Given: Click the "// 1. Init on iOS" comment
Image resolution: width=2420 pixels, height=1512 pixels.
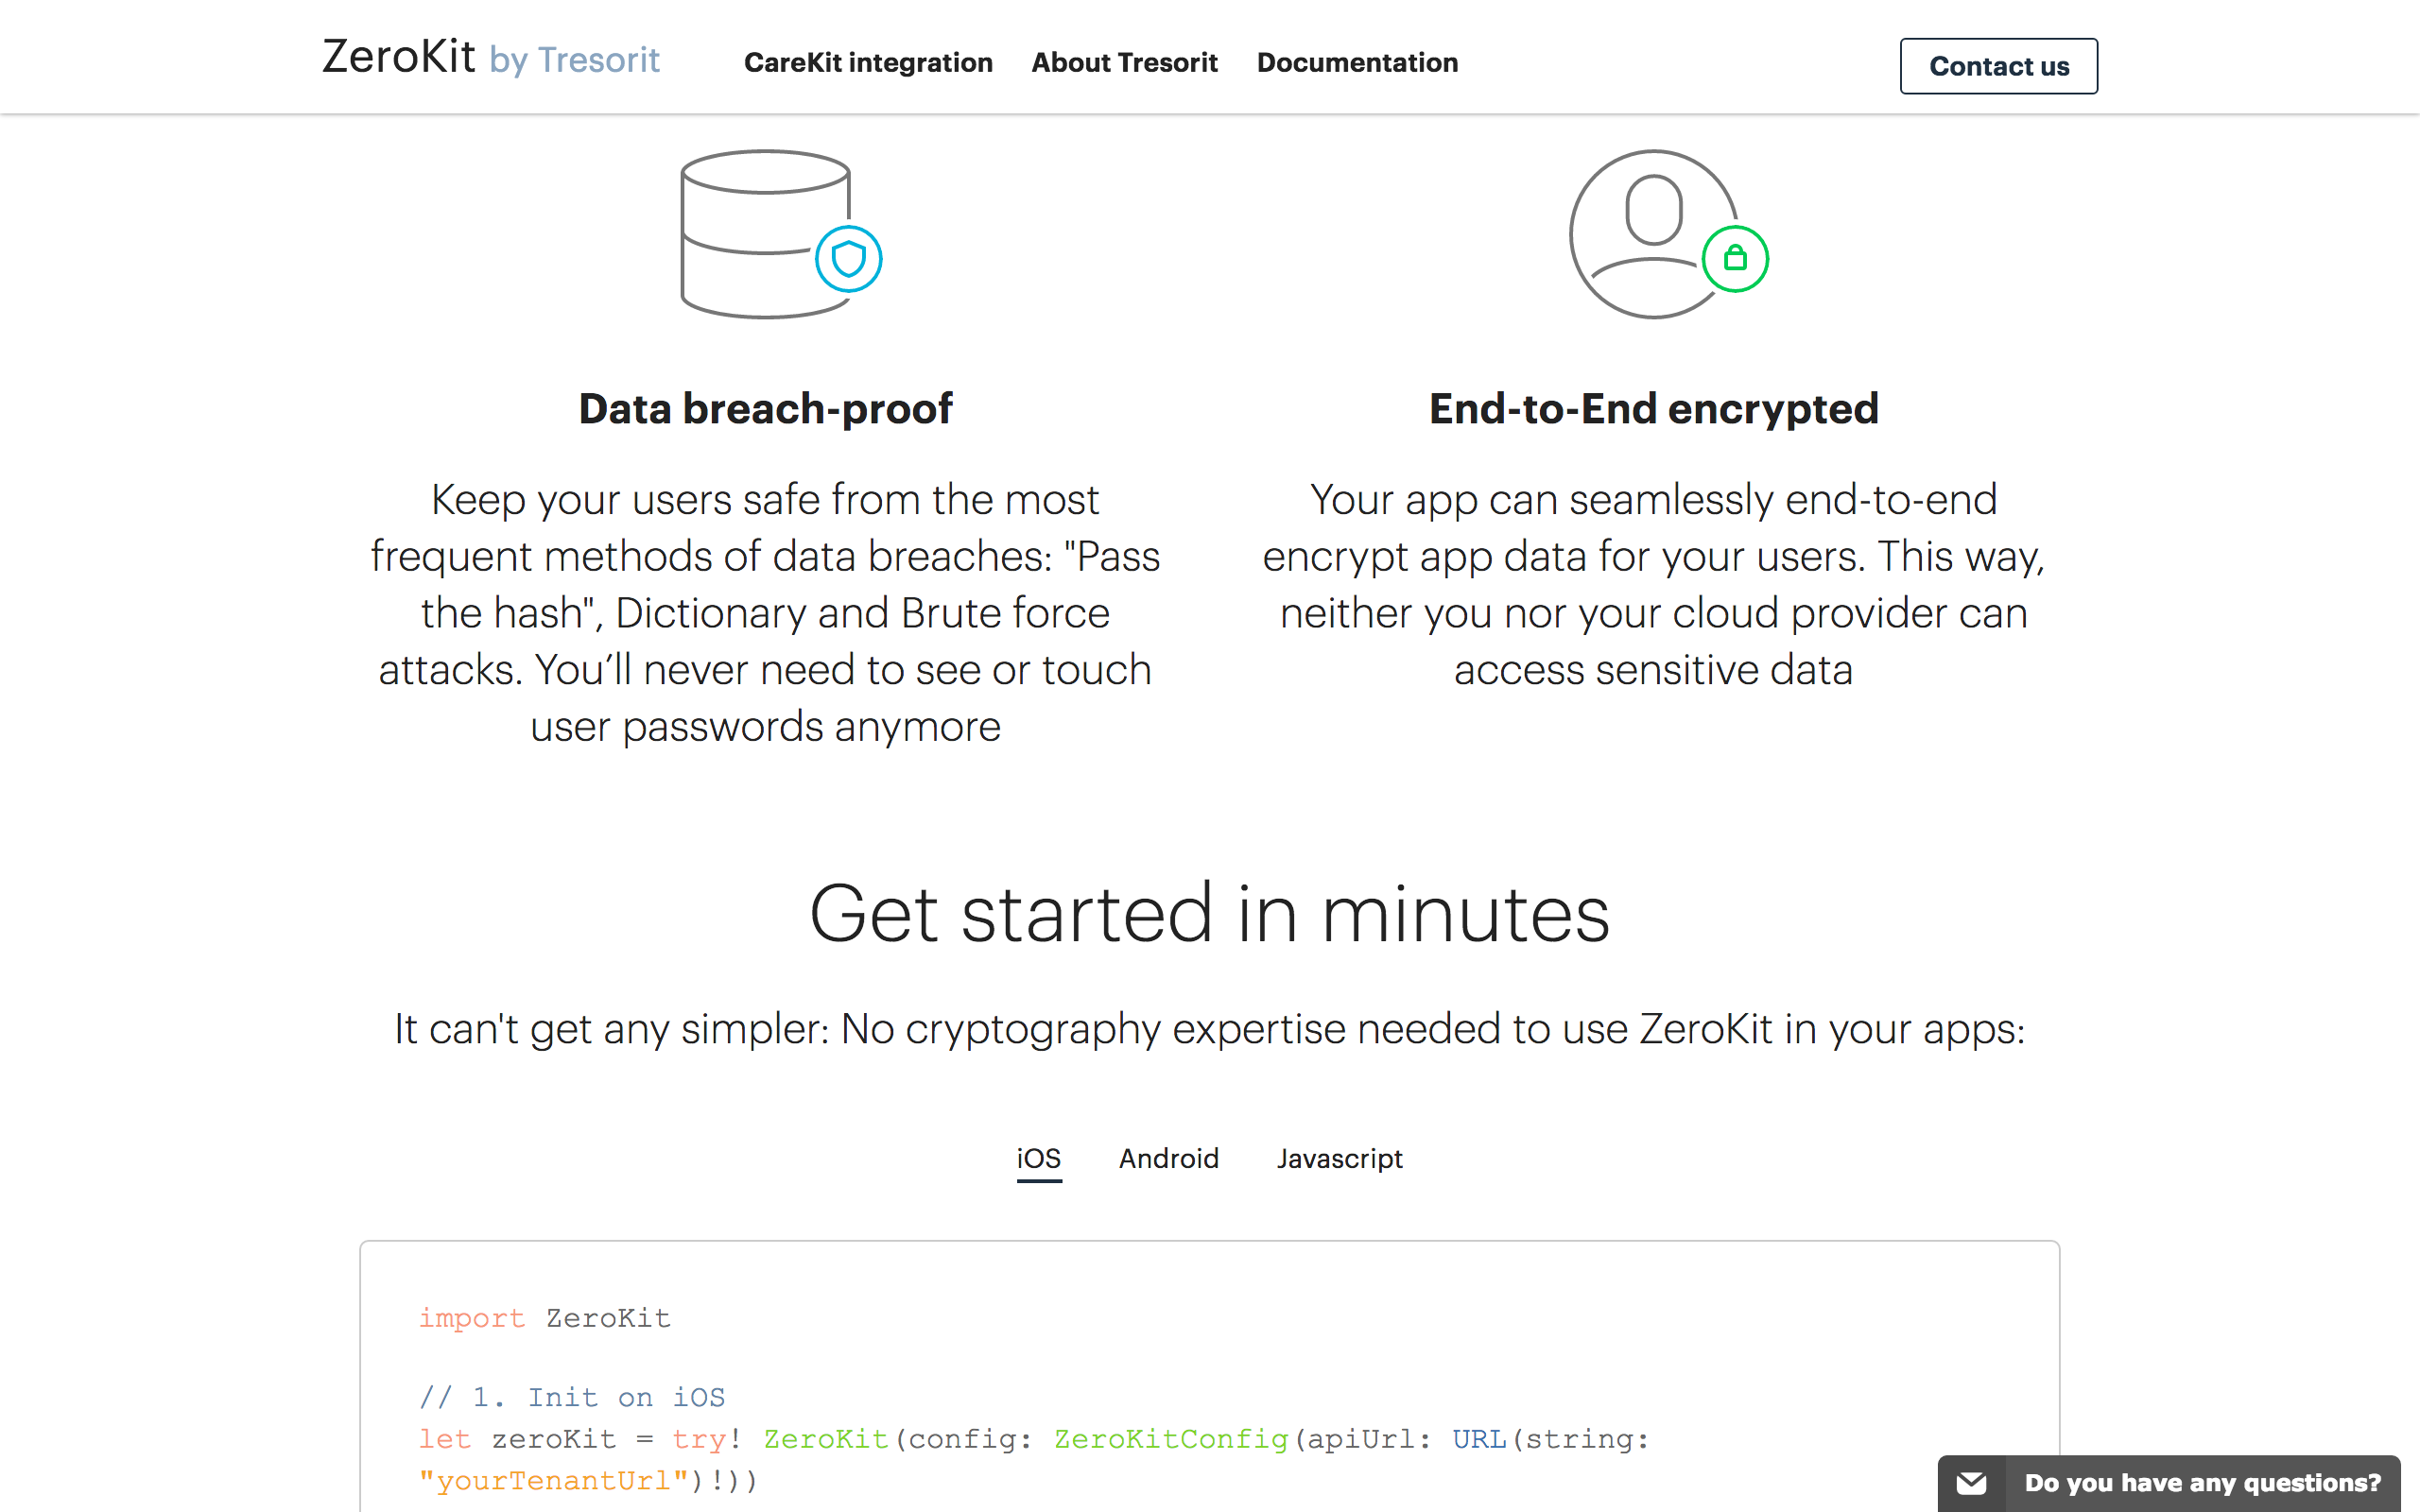Looking at the screenshot, I should 571,1397.
